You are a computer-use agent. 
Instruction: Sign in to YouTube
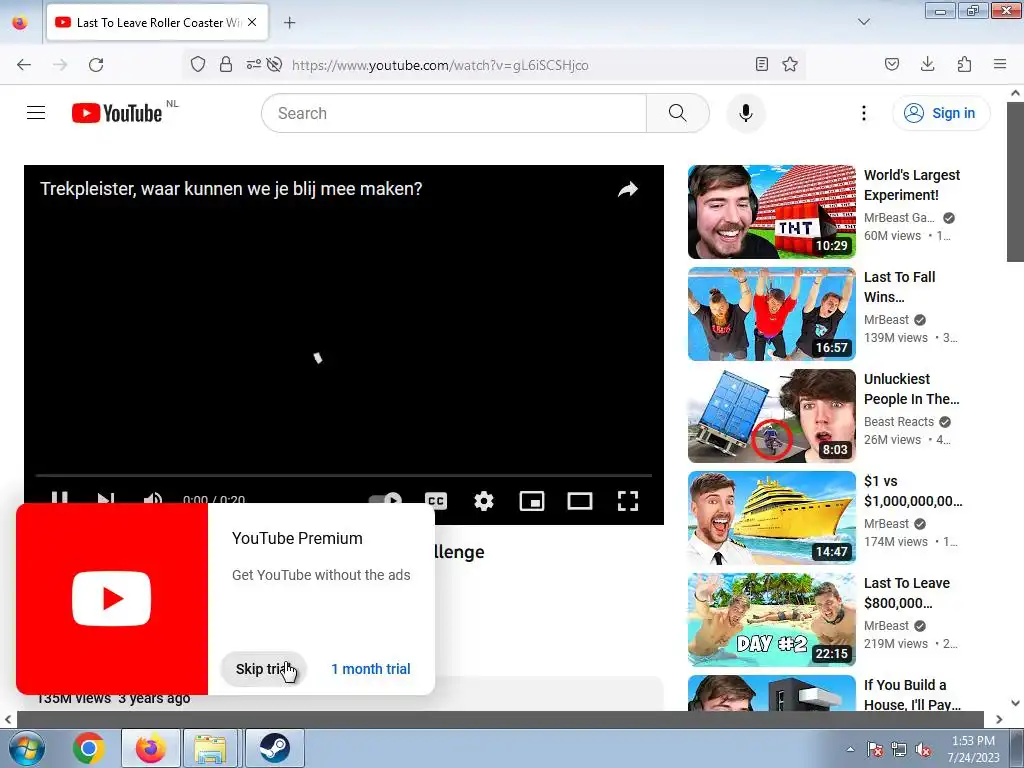pyautogui.click(x=940, y=113)
